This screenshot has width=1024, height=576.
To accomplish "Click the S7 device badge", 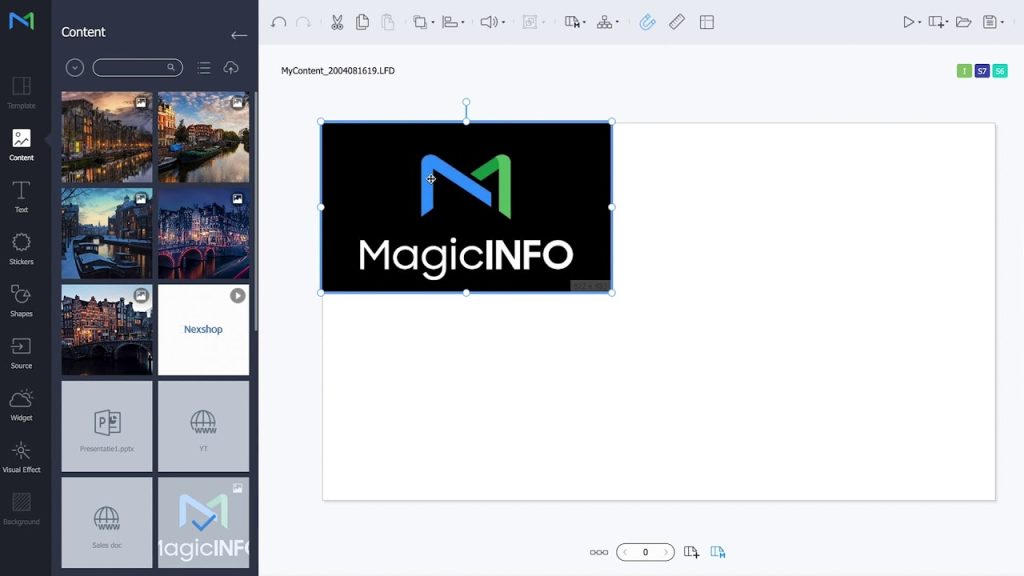I will pos(982,71).
